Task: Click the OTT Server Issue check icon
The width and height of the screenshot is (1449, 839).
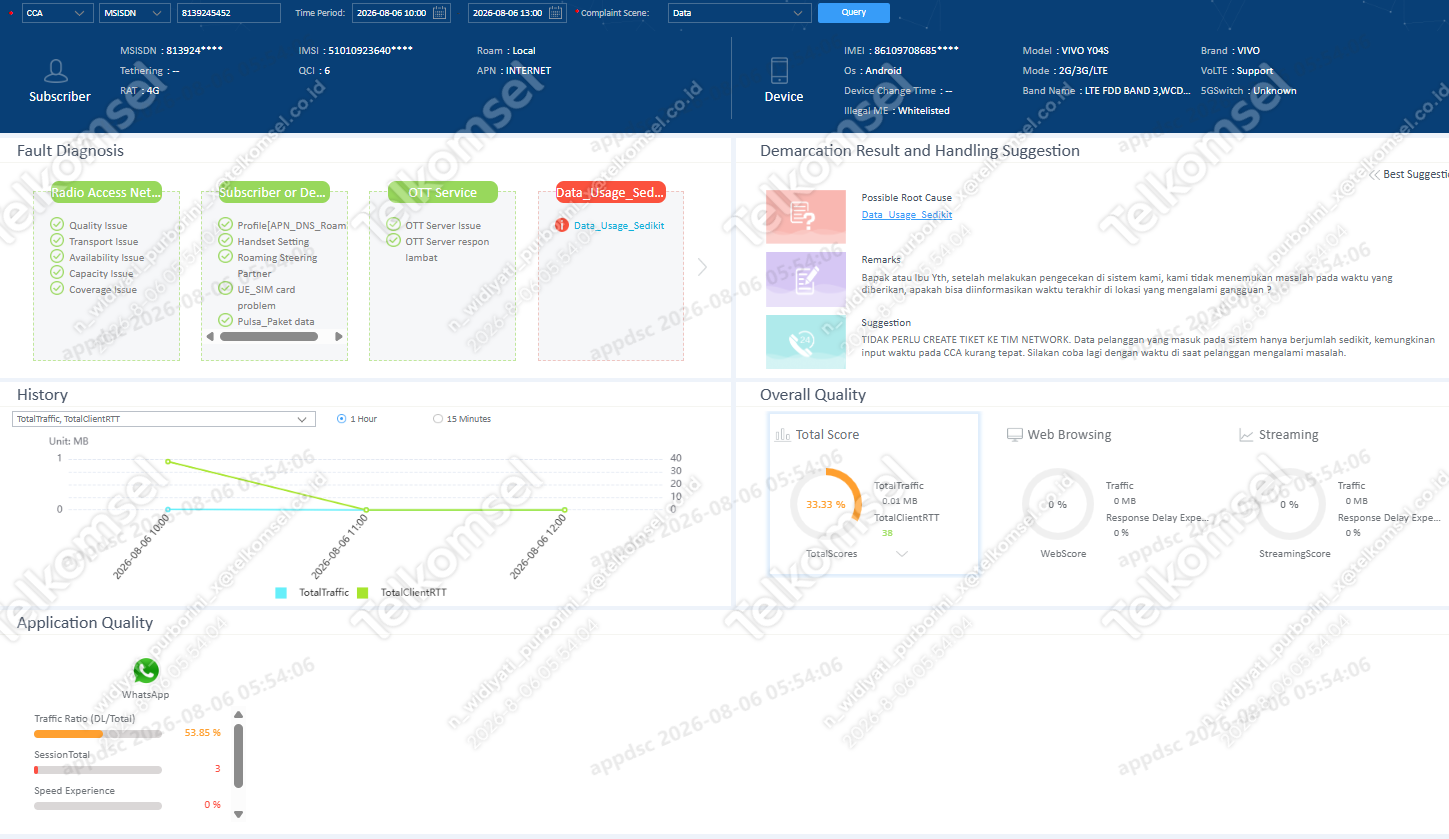Action: point(393,225)
